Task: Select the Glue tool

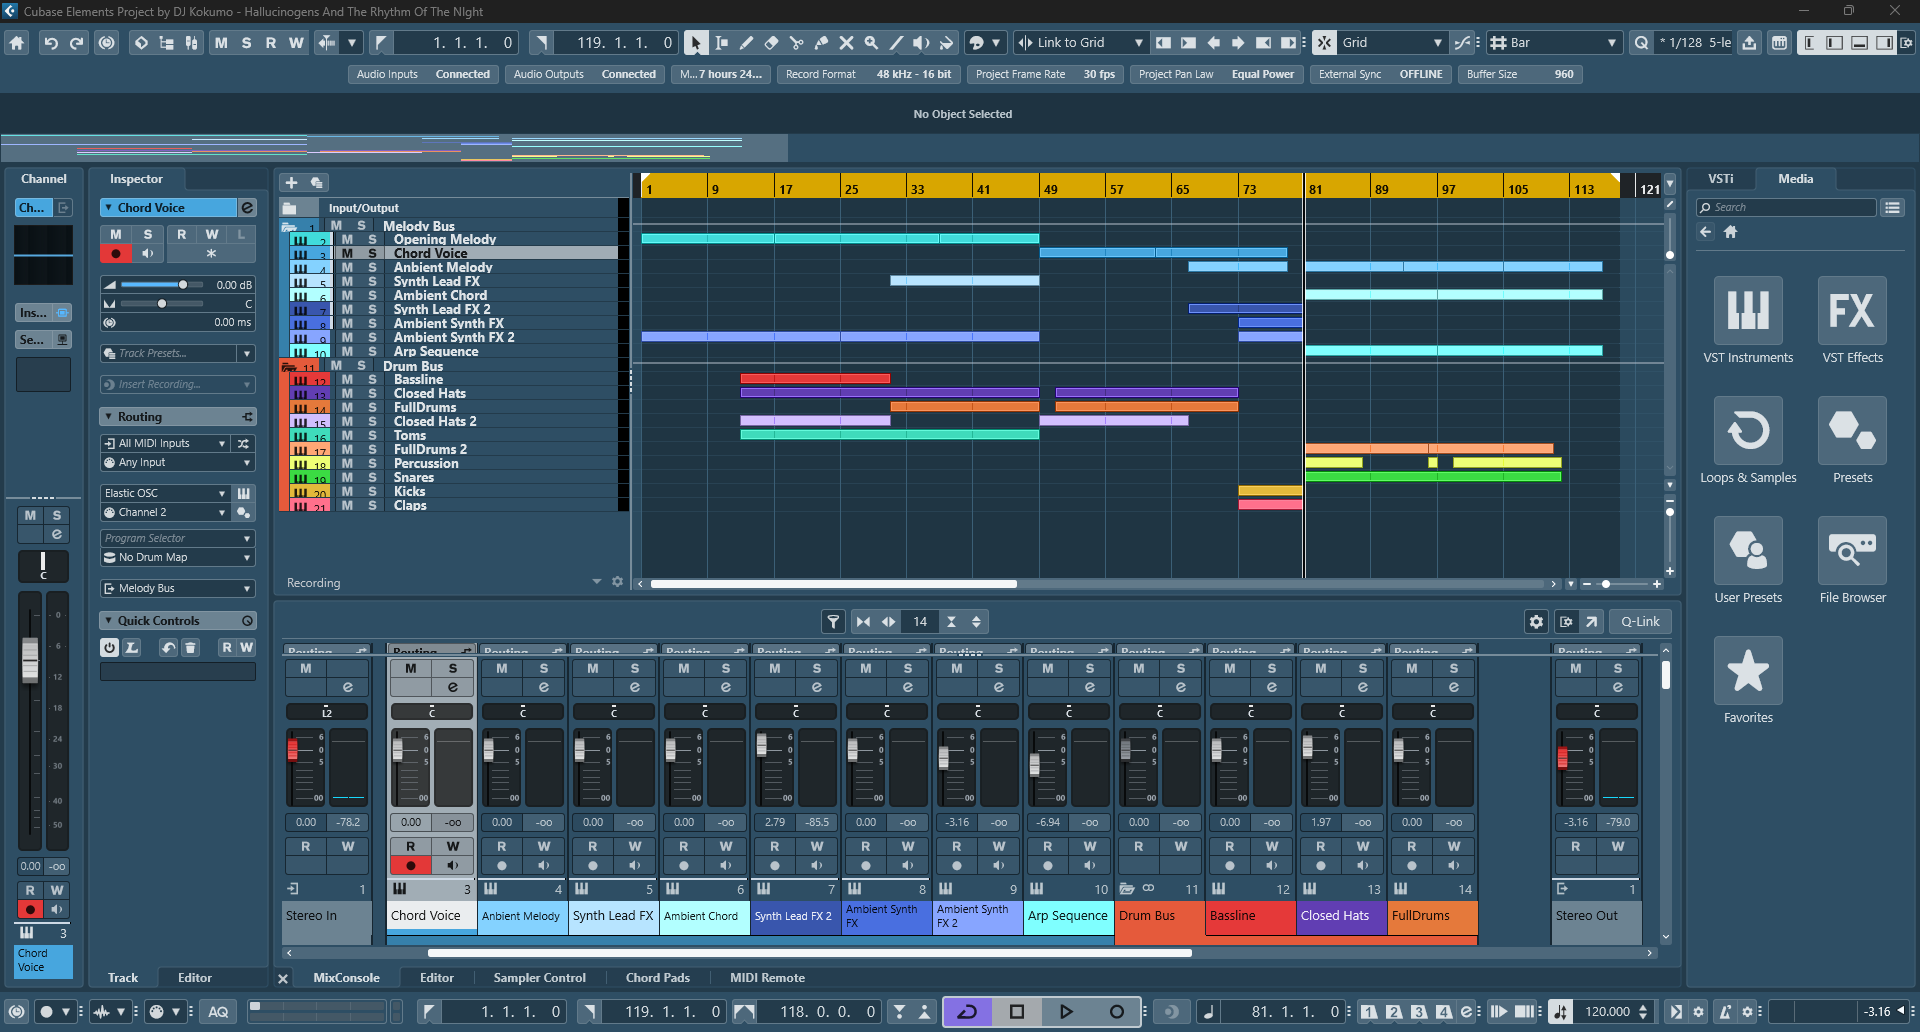Action: click(x=821, y=43)
